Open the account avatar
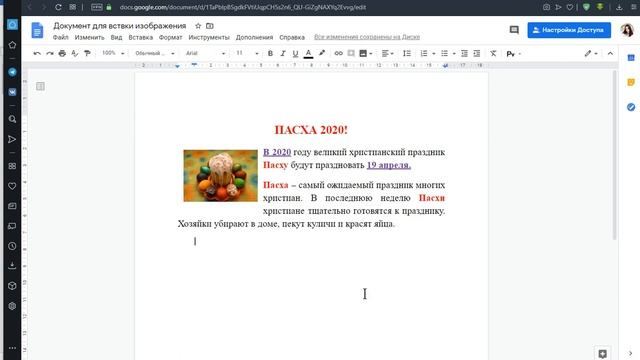640x360 pixels. (x=627, y=30)
